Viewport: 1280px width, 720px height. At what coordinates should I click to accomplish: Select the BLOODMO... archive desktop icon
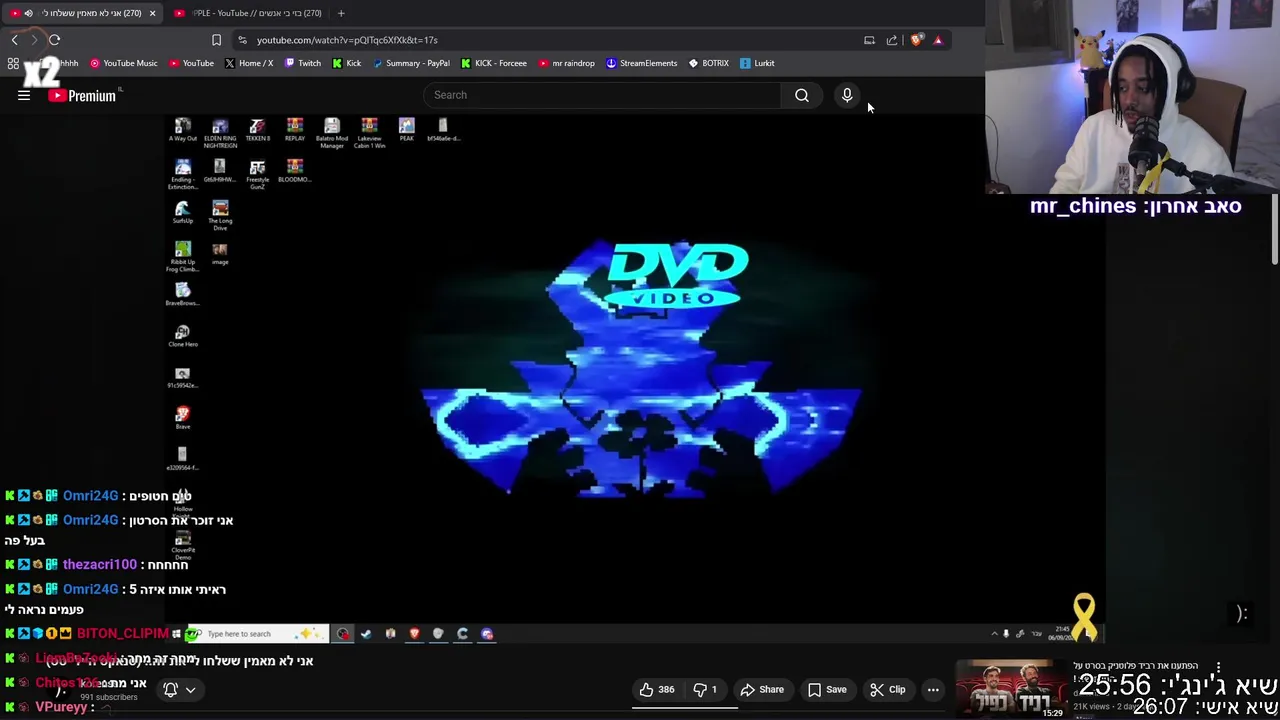pyautogui.click(x=294, y=171)
